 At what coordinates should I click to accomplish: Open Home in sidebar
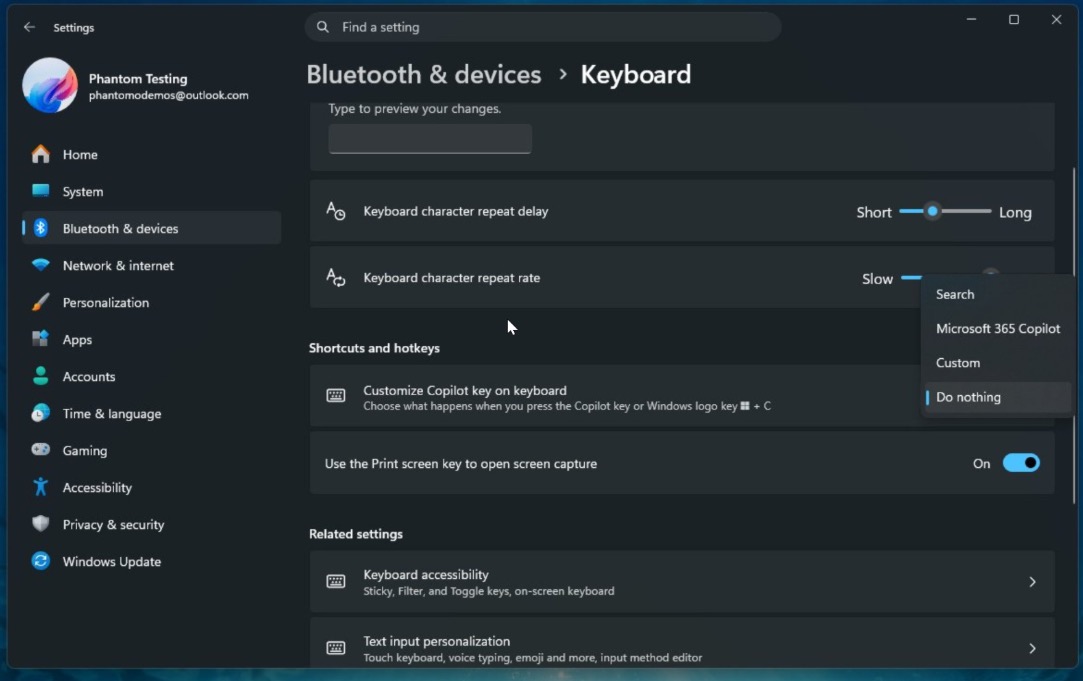(151, 154)
